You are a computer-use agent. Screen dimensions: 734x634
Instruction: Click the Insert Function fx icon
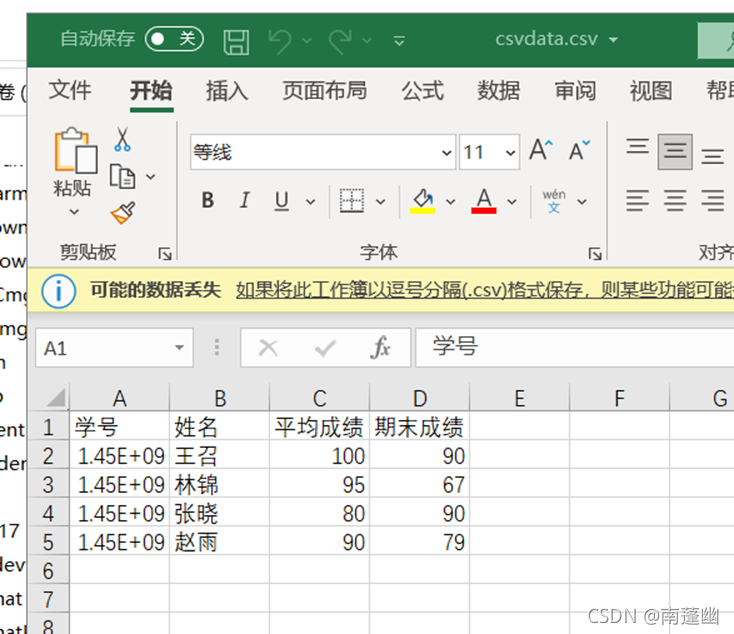tap(380, 348)
